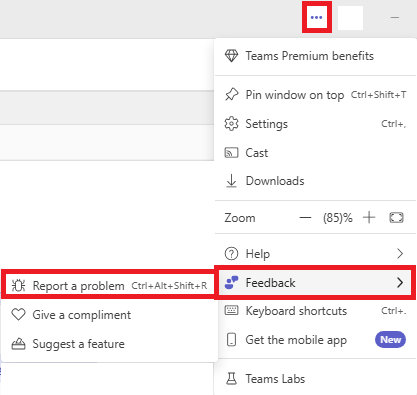Viewport: 417px width, 395px height.
Task: Click the diamond Premium icon
Action: pyautogui.click(x=231, y=56)
